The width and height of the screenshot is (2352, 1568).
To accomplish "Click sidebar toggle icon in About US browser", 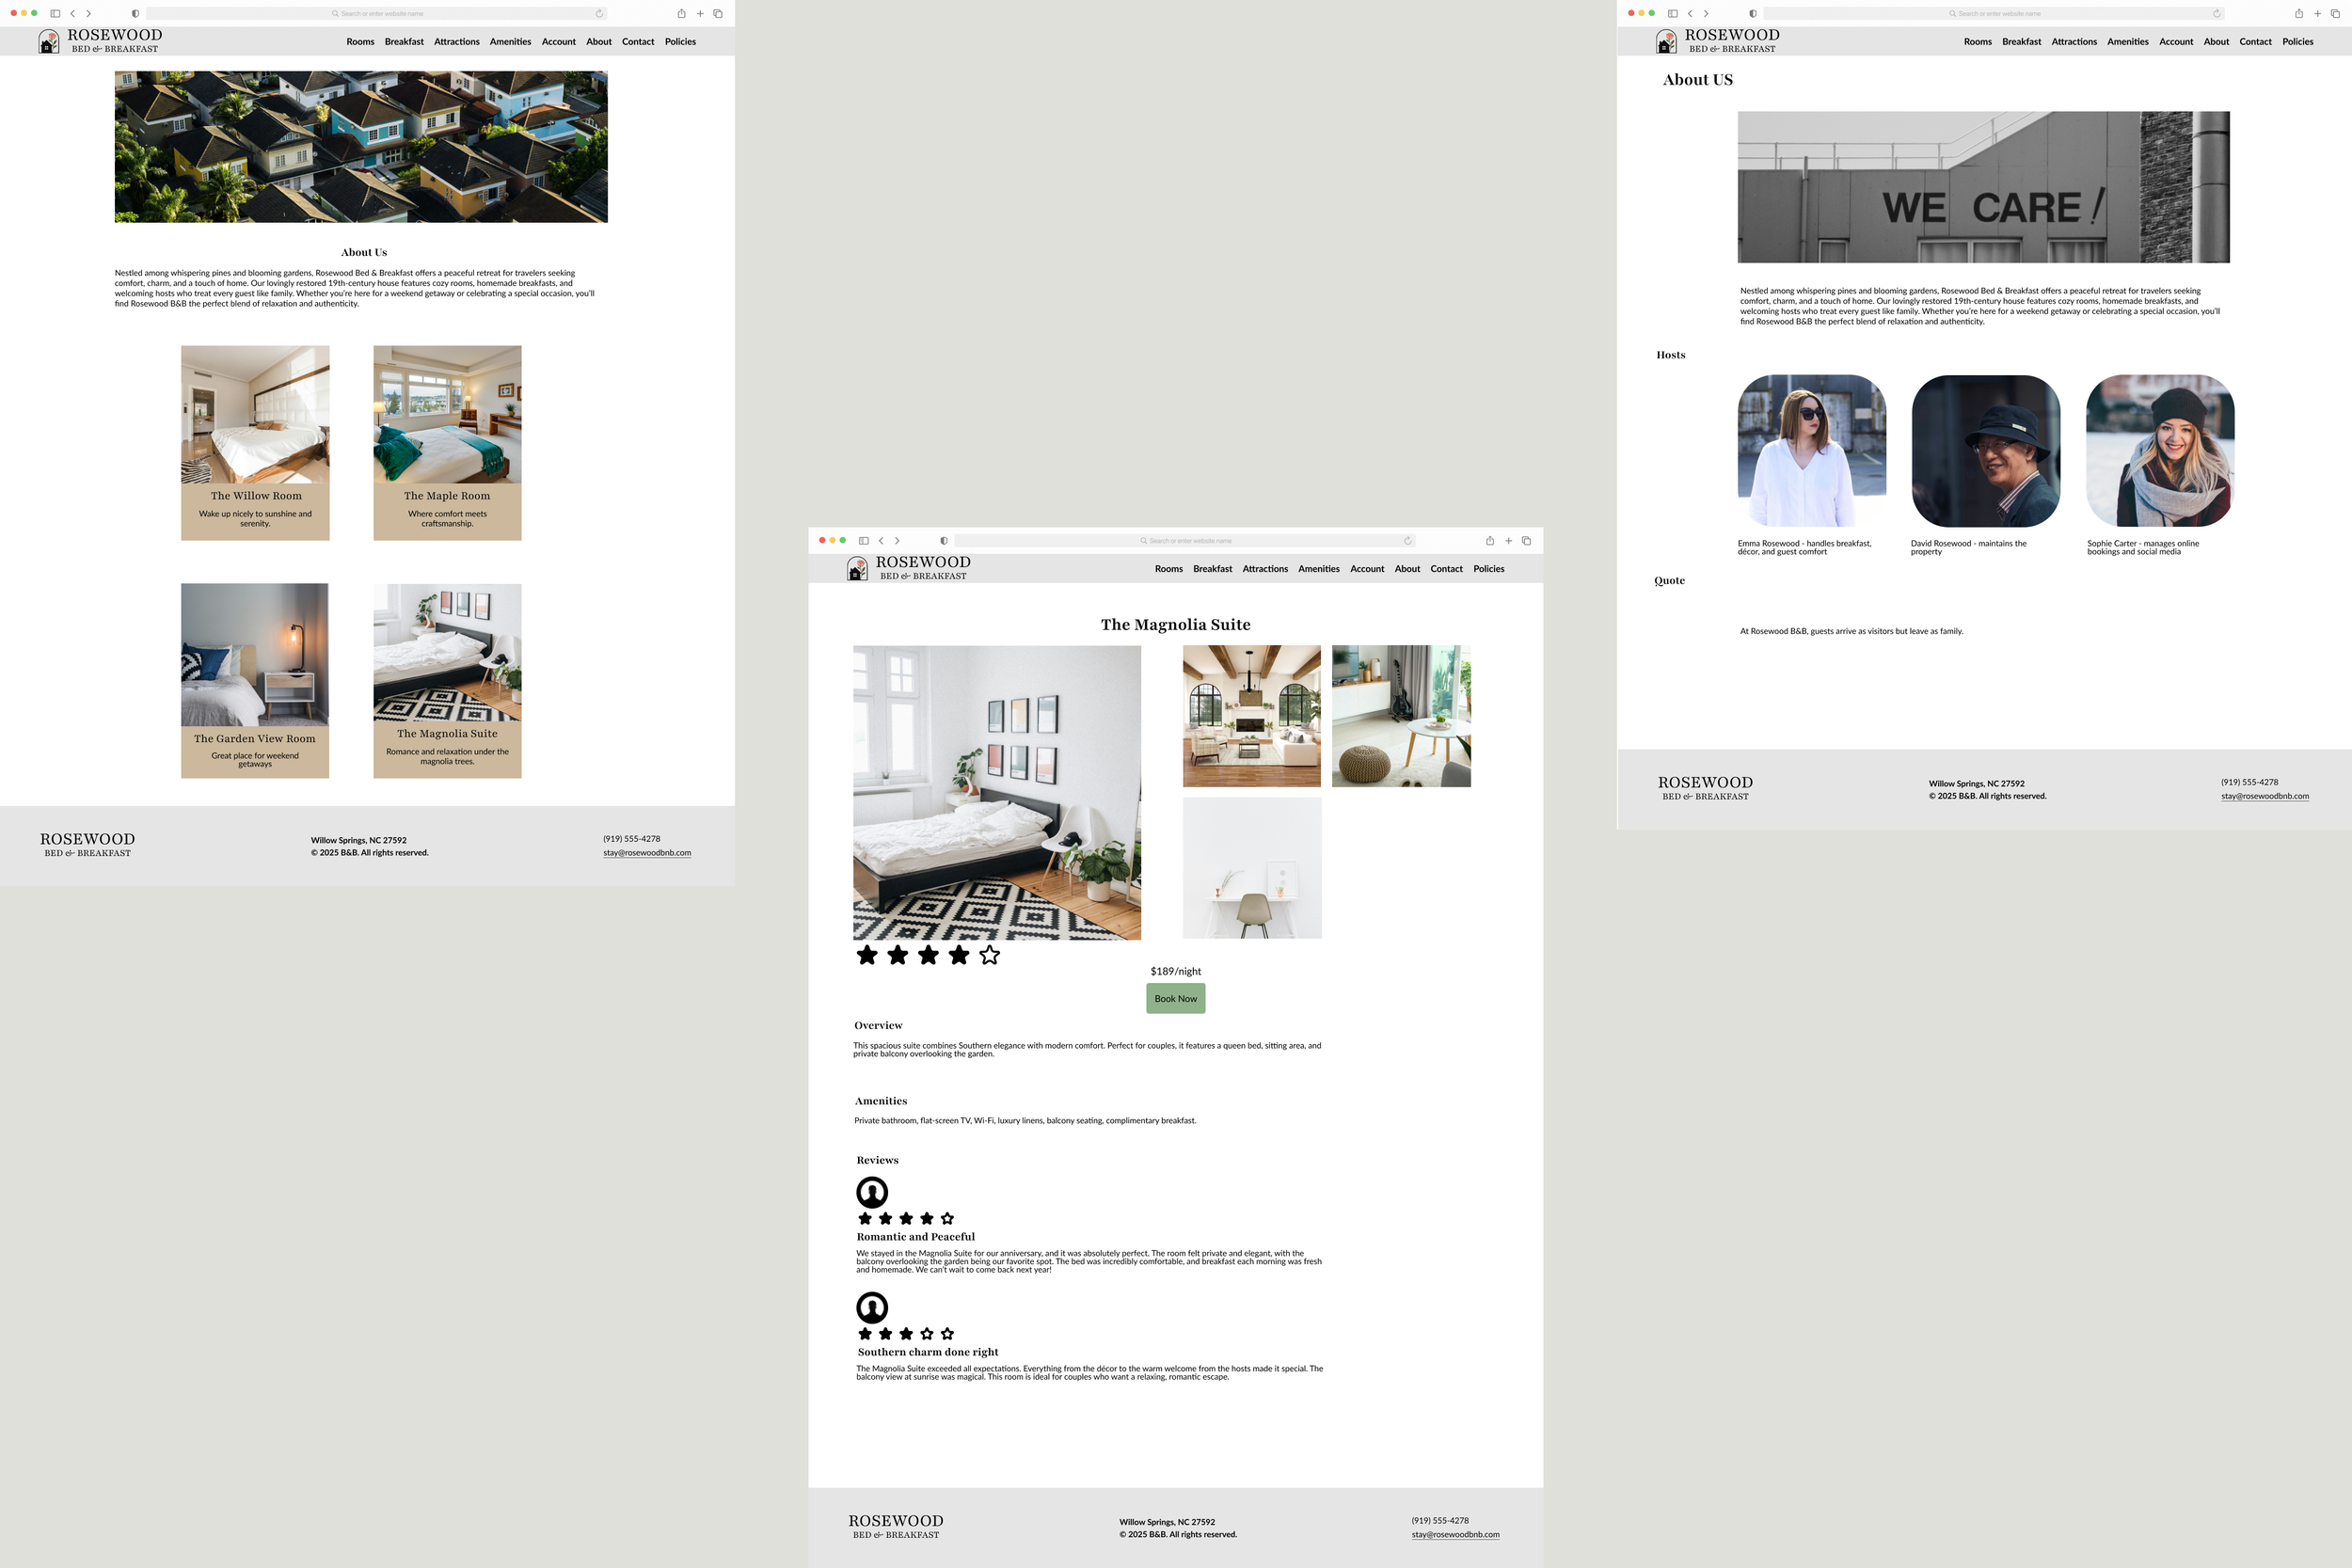I will [1672, 14].
